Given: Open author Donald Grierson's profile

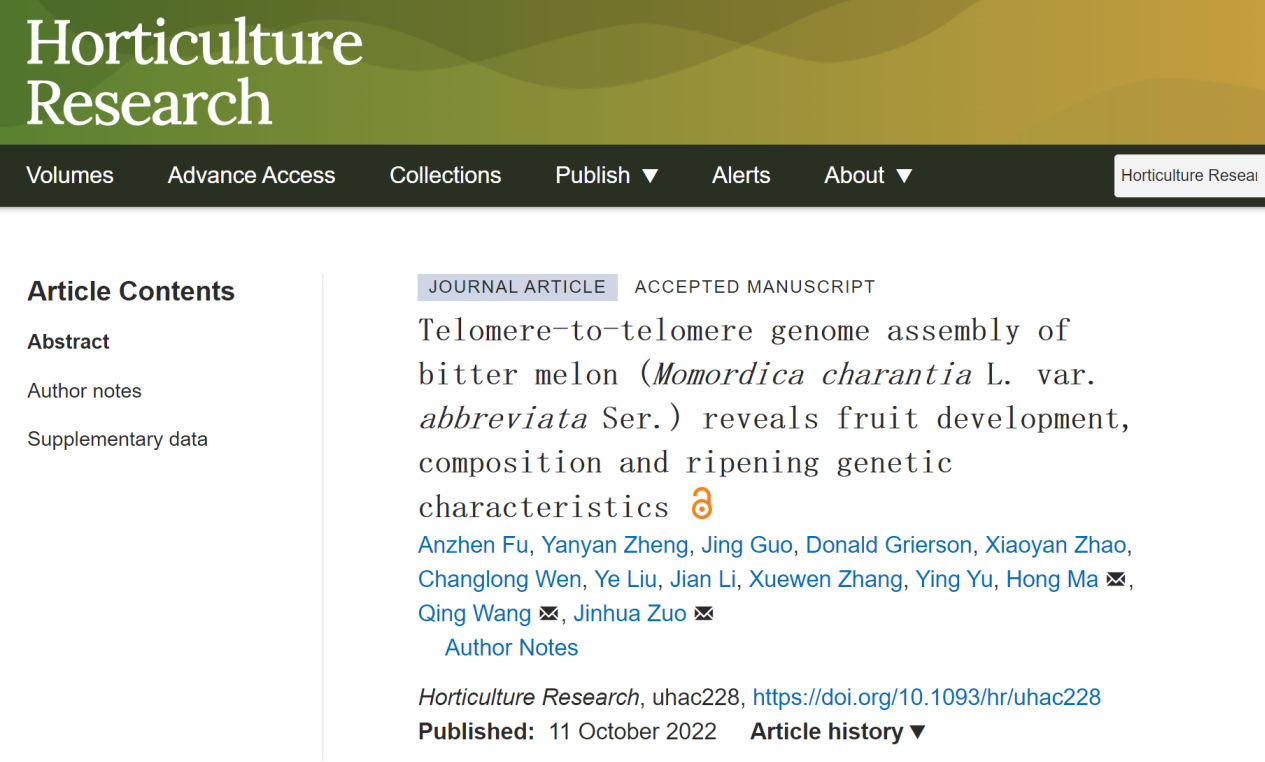Looking at the screenshot, I should 888,545.
